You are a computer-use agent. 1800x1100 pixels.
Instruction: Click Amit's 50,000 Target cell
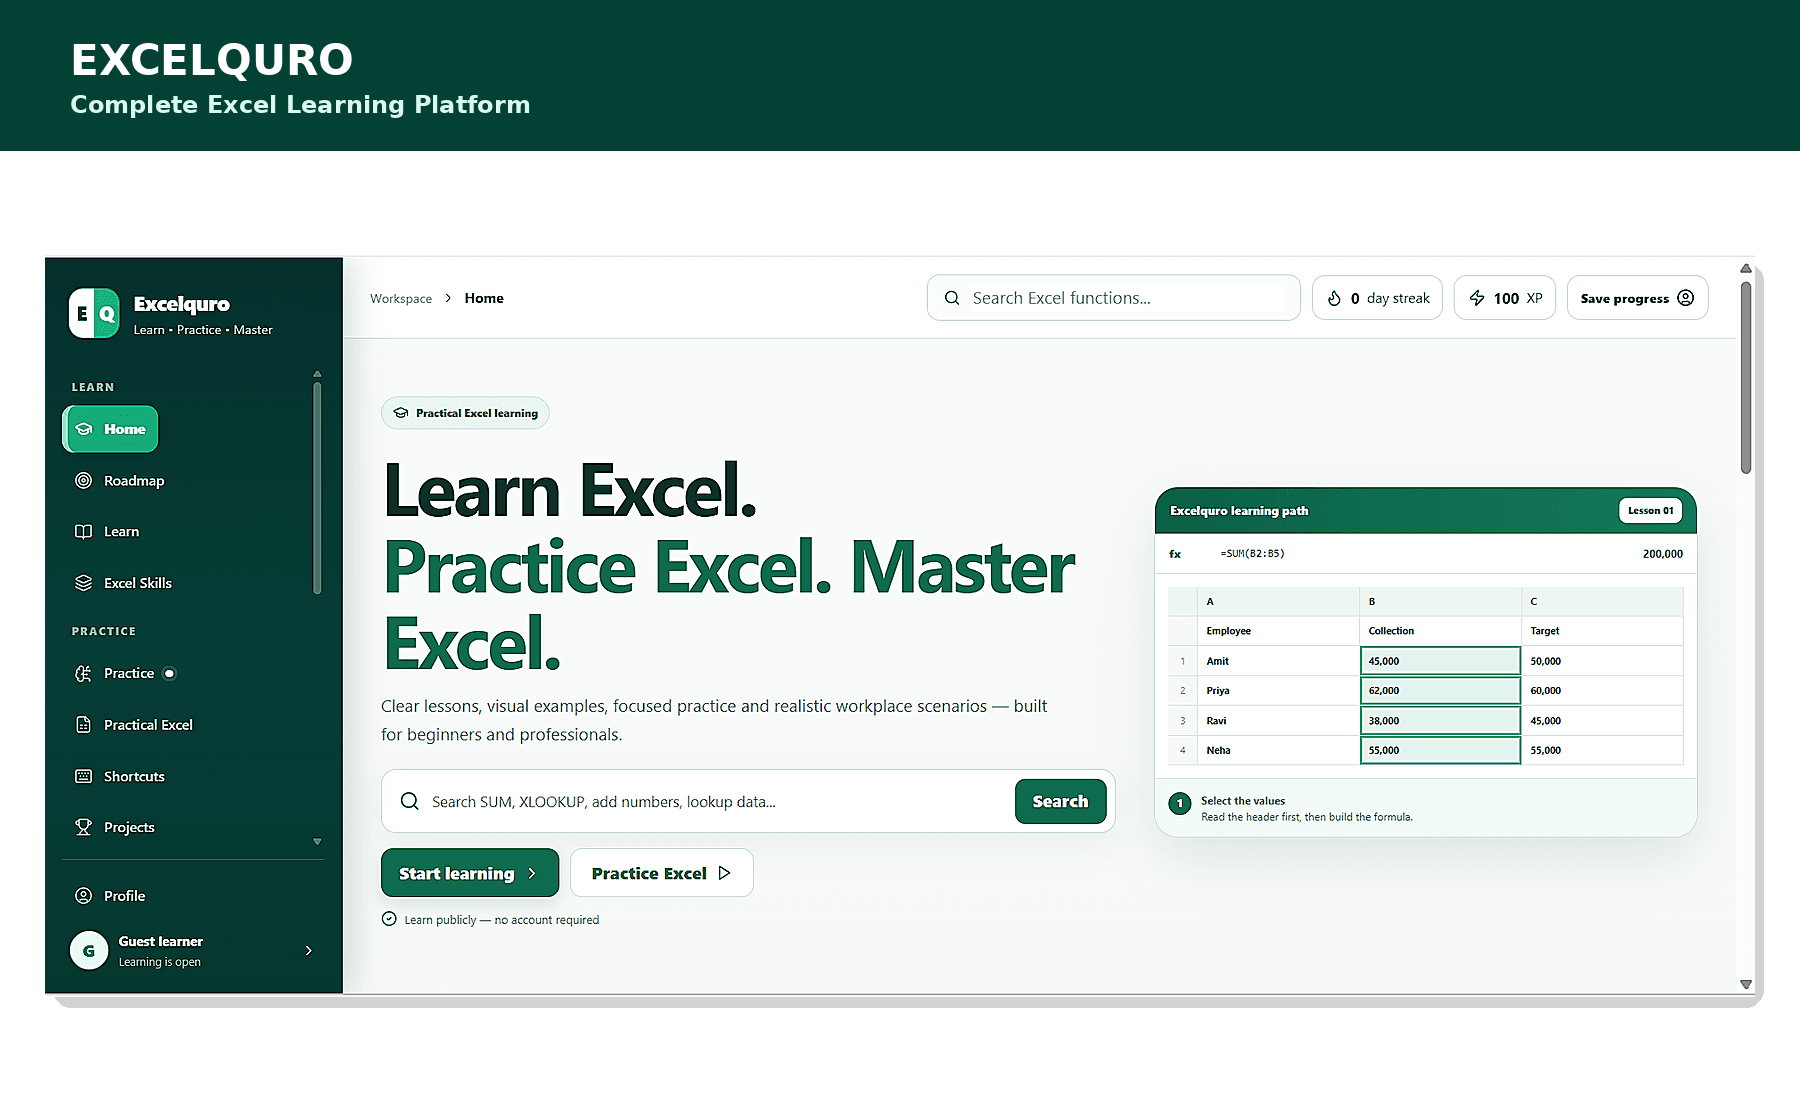pos(1602,661)
